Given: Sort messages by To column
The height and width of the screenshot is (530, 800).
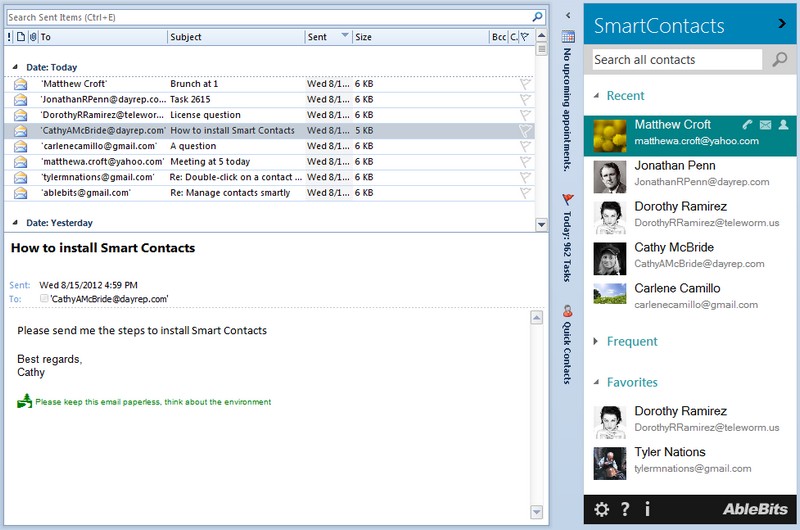Looking at the screenshot, I should tap(102, 37).
